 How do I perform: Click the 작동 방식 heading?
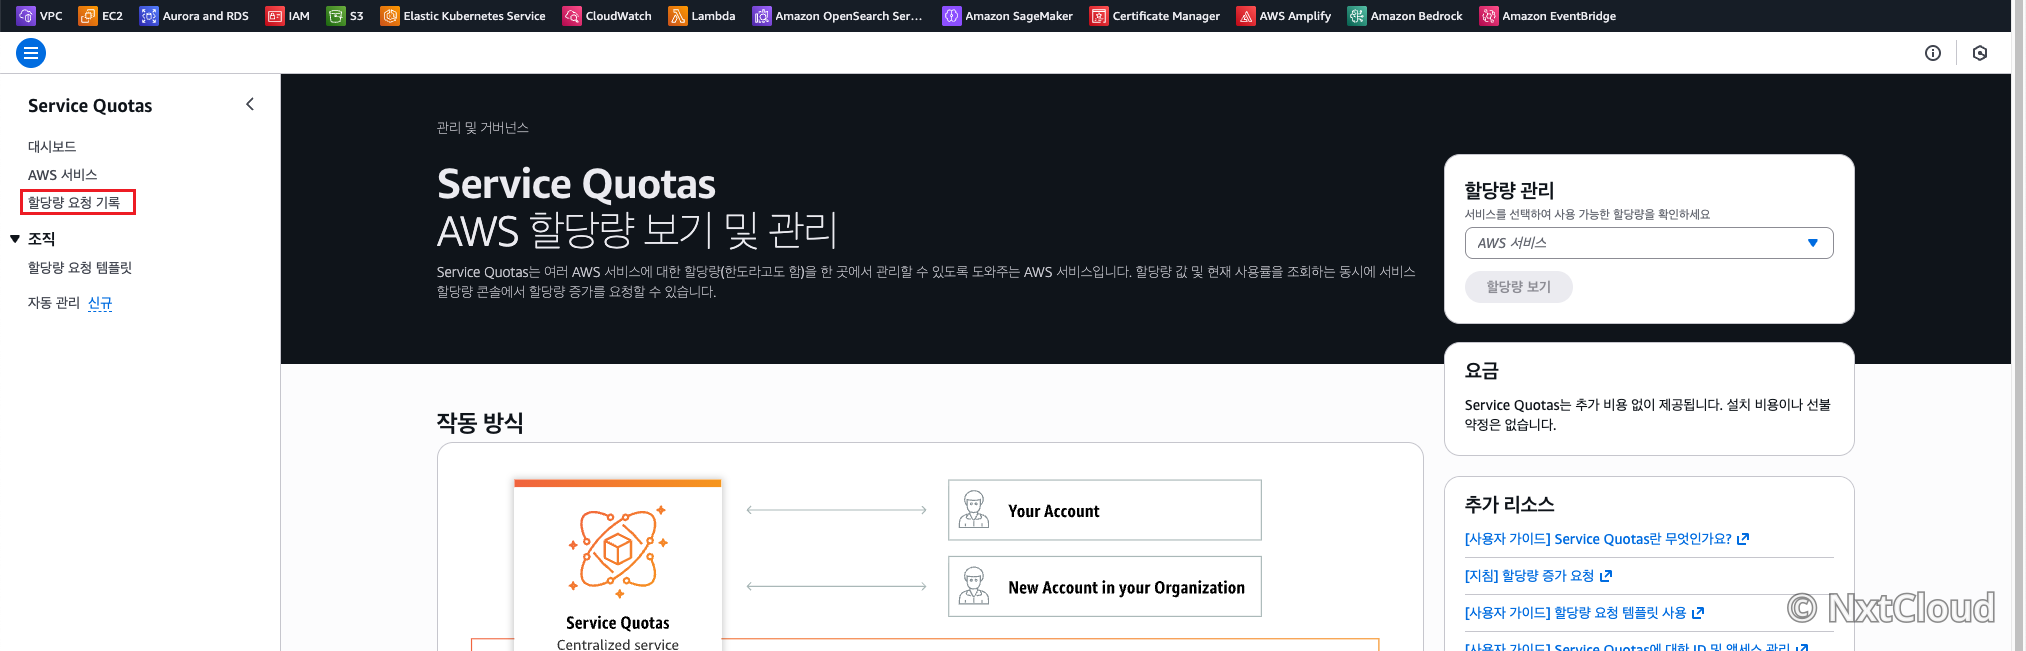coord(480,422)
